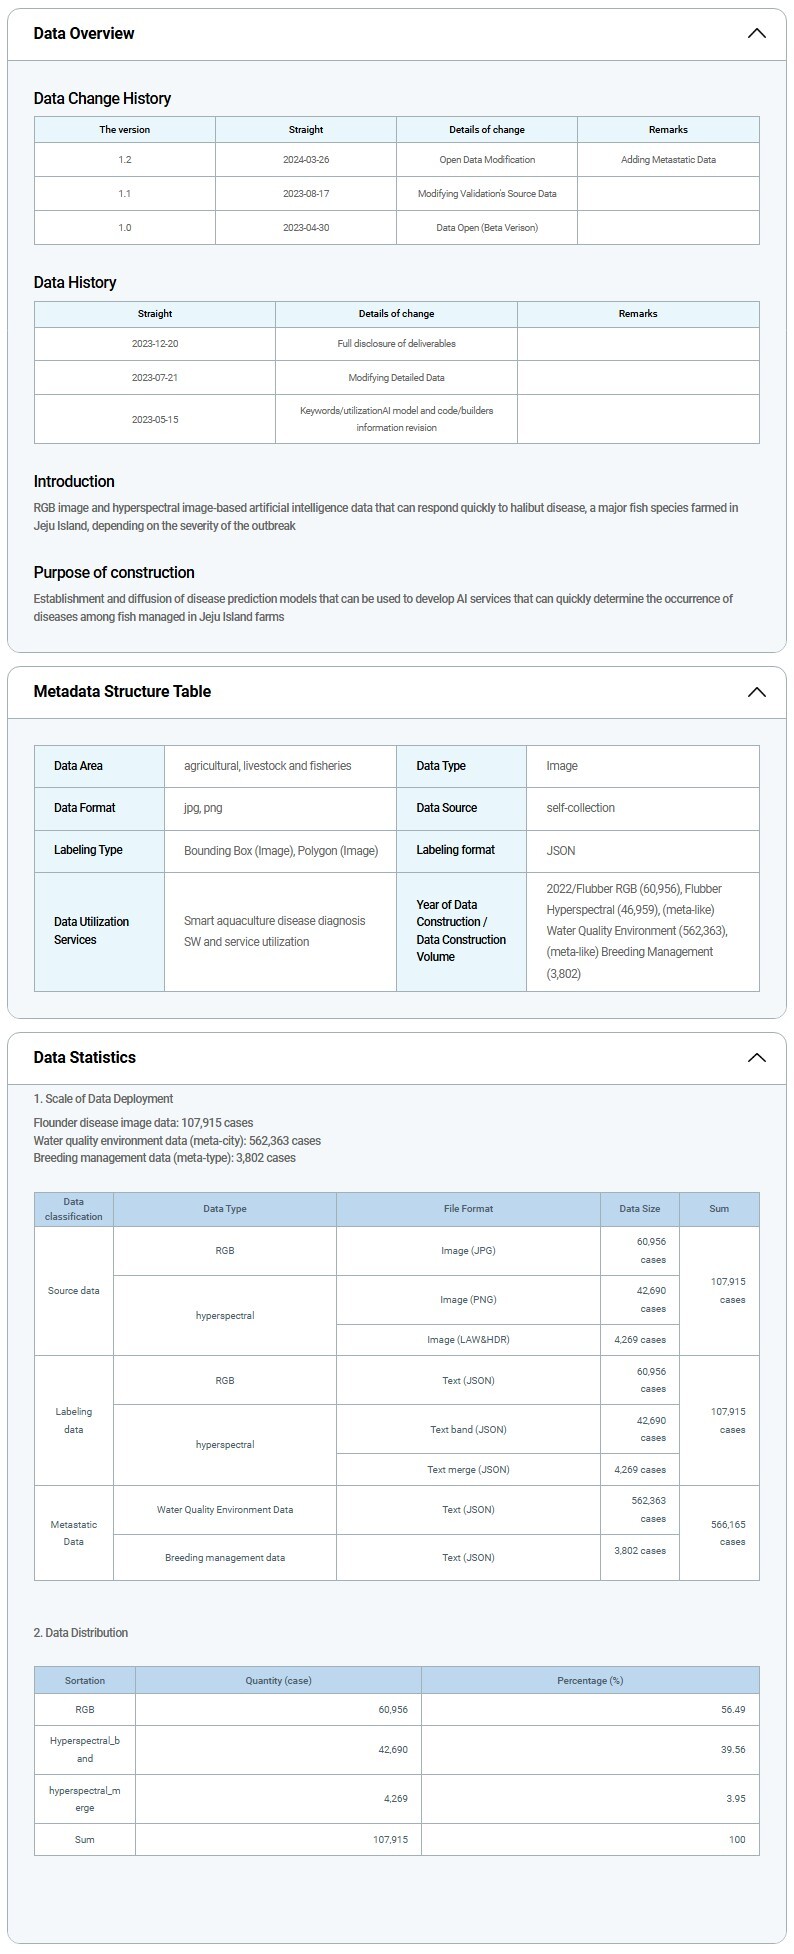This screenshot has width=794, height=1954.
Task: Click the 2023-12-20 date in Data History
Action: [155, 344]
